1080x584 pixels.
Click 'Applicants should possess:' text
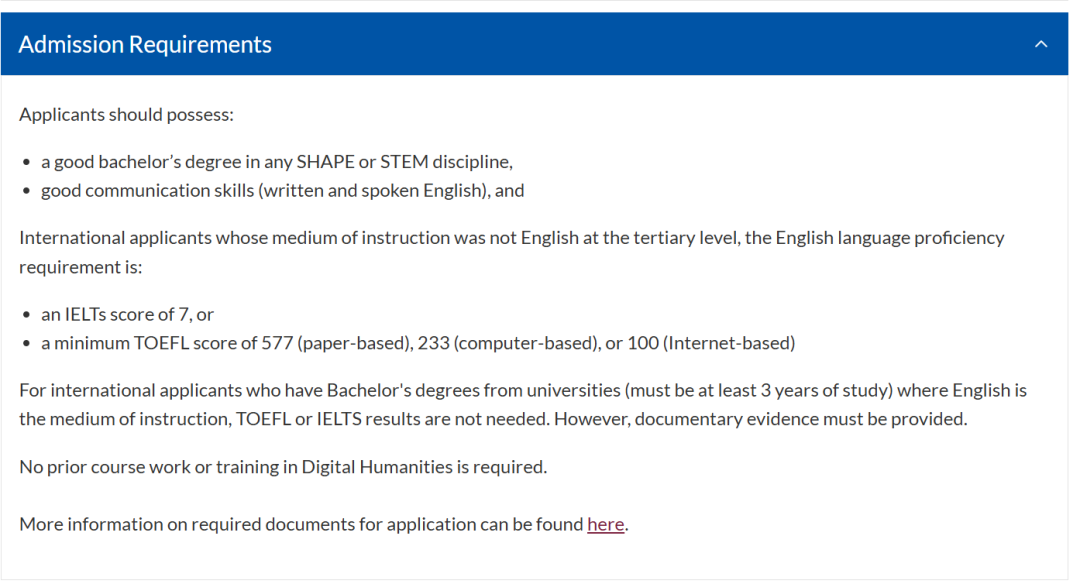(x=126, y=114)
